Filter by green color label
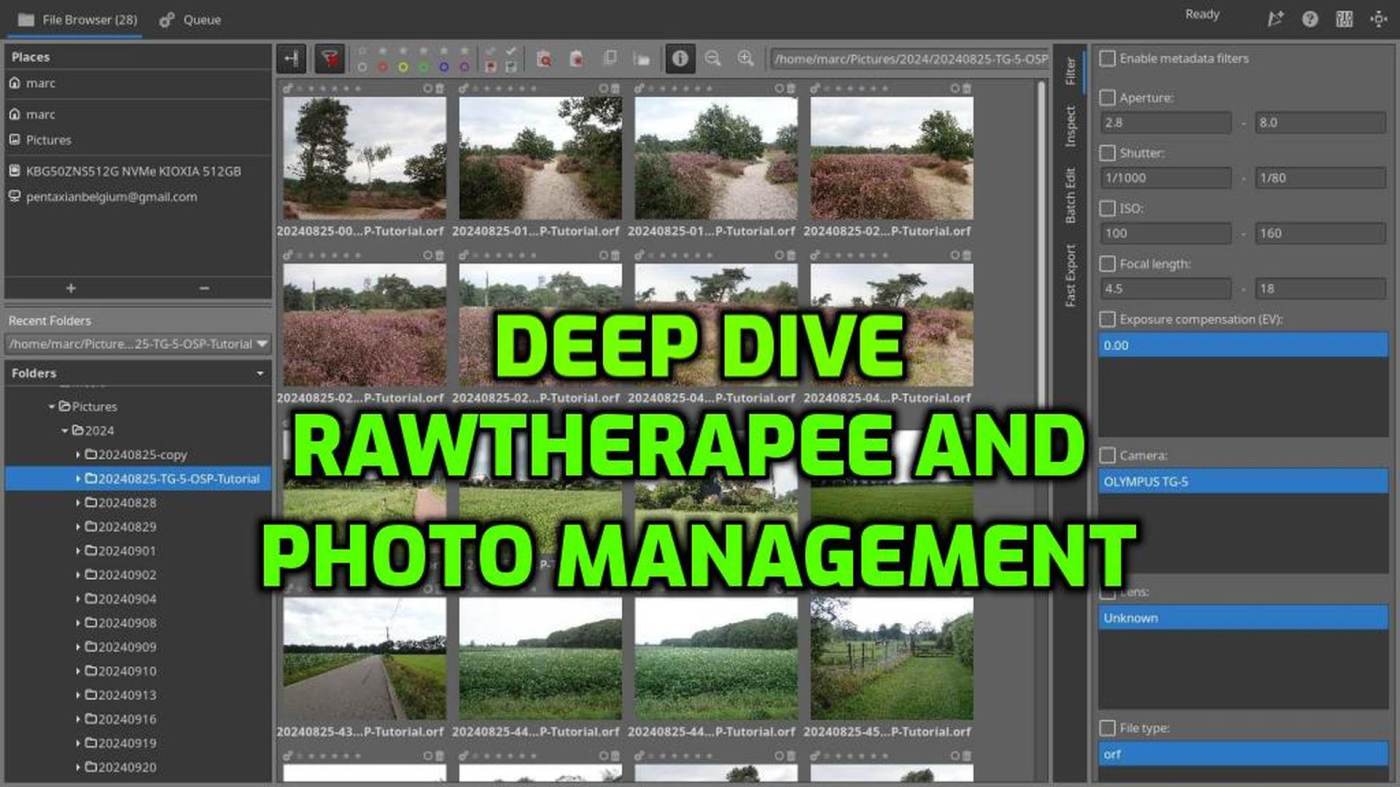Viewport: 1400px width, 787px height. (423, 67)
